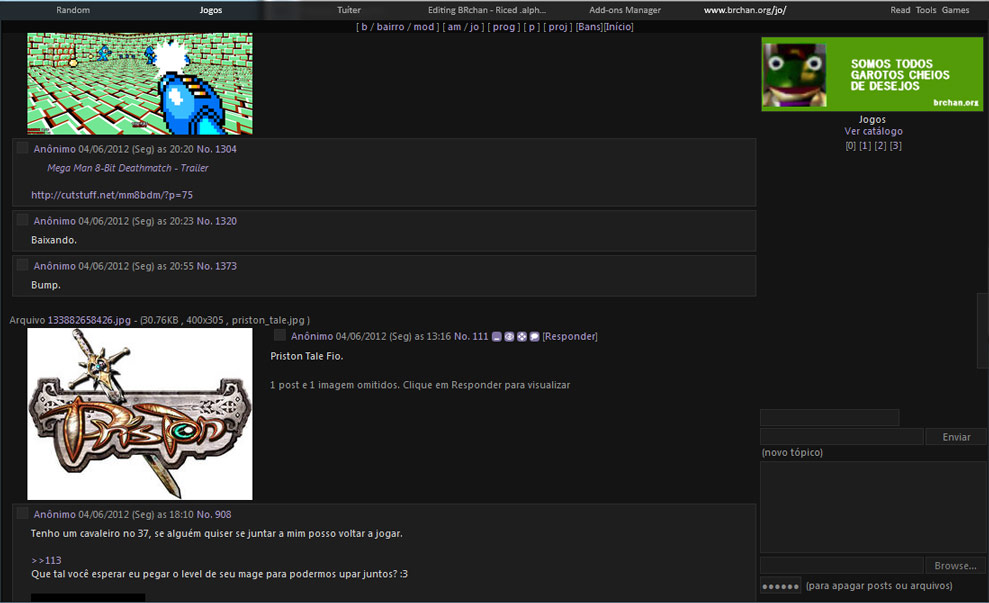Go to Início link
This screenshot has width=989, height=603.
[619, 27]
